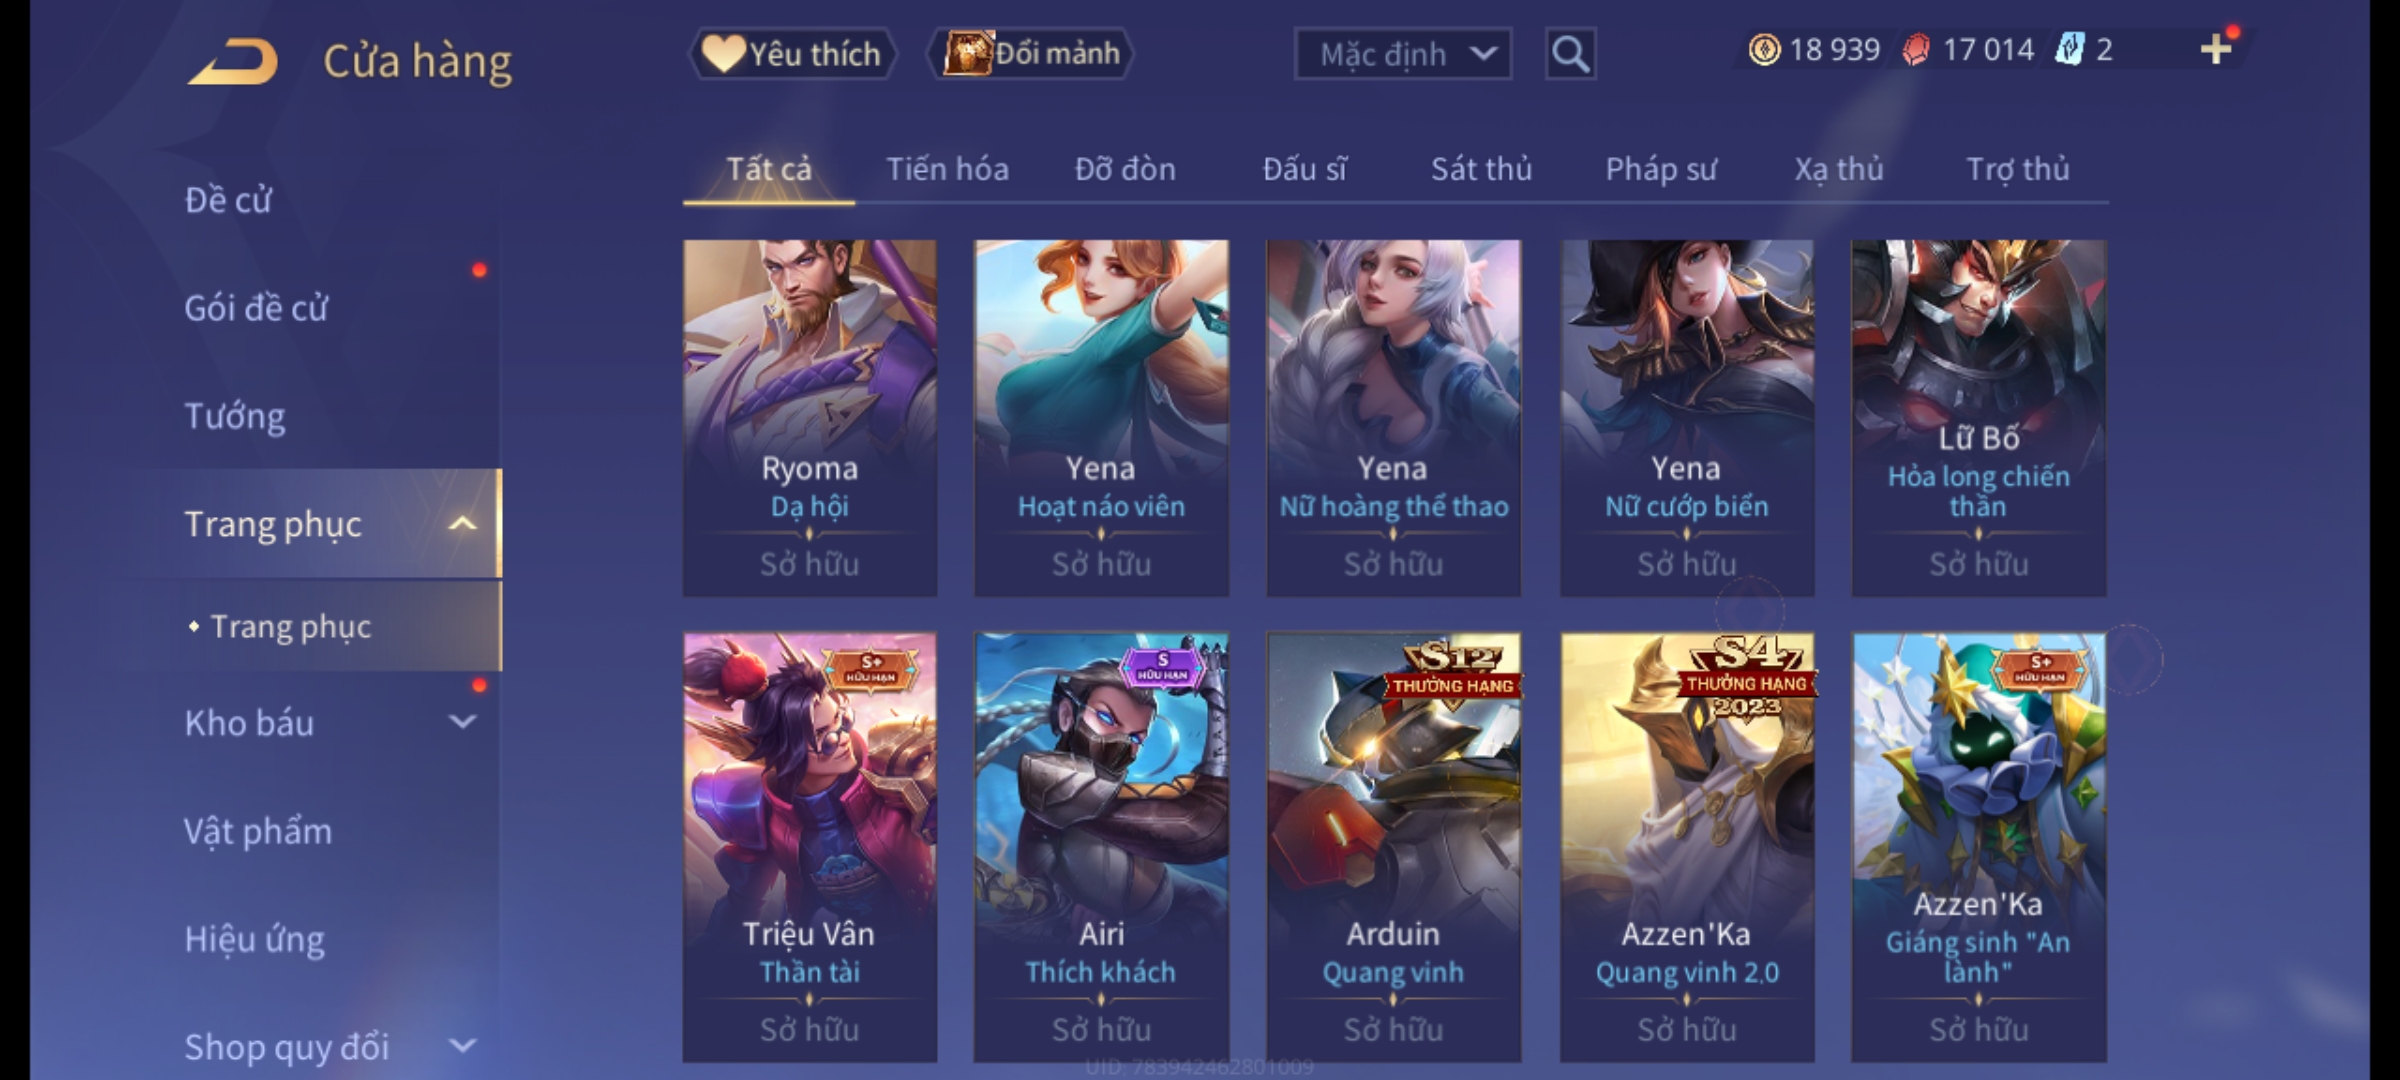The height and width of the screenshot is (1080, 2400).
Task: Open Đổi mảnh fragment exchange
Action: [x=1031, y=53]
